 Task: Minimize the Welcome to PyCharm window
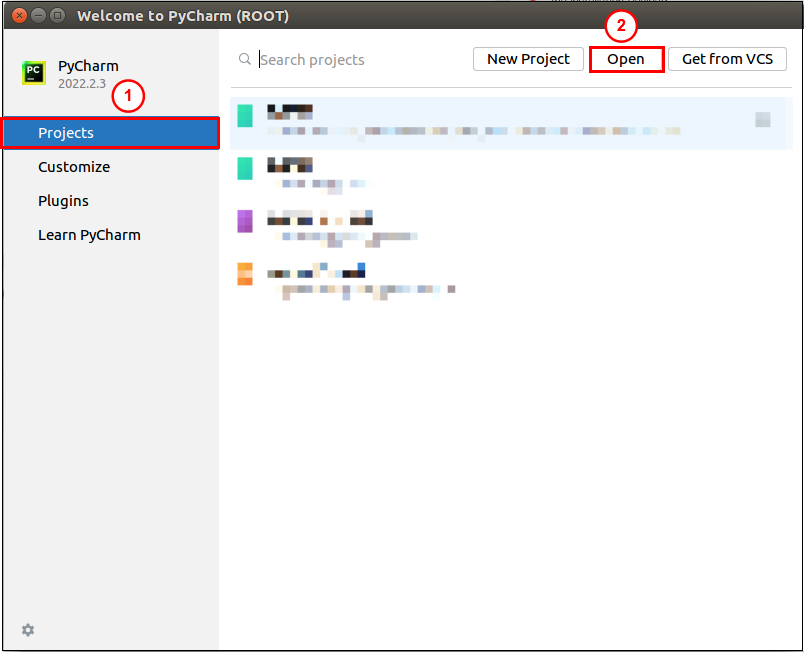pos(39,15)
